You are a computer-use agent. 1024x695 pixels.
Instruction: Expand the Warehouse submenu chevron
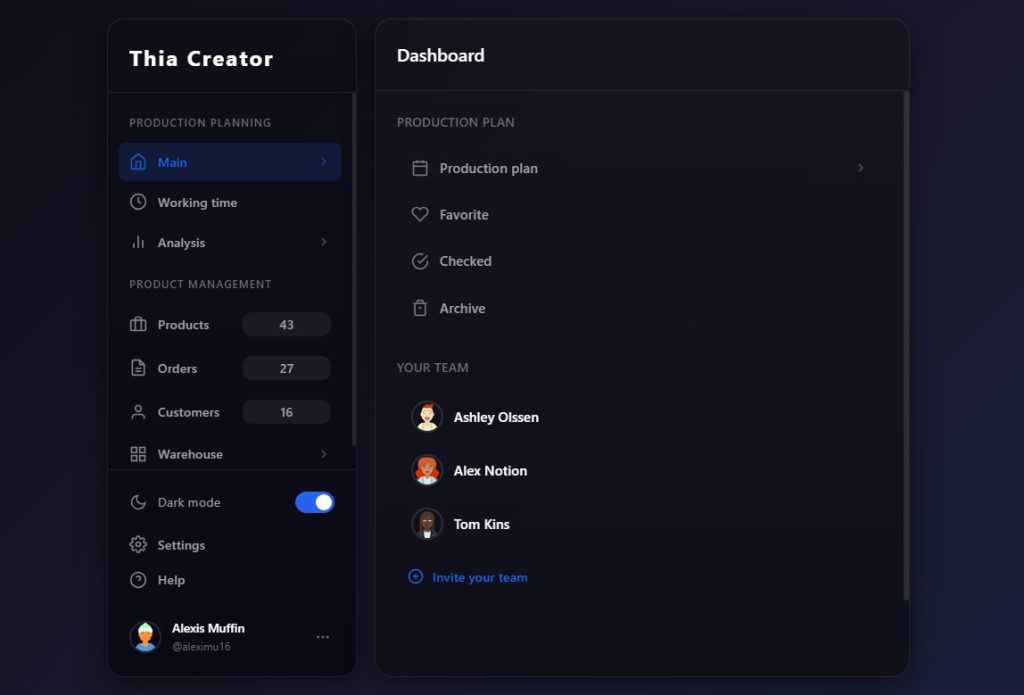(x=324, y=454)
